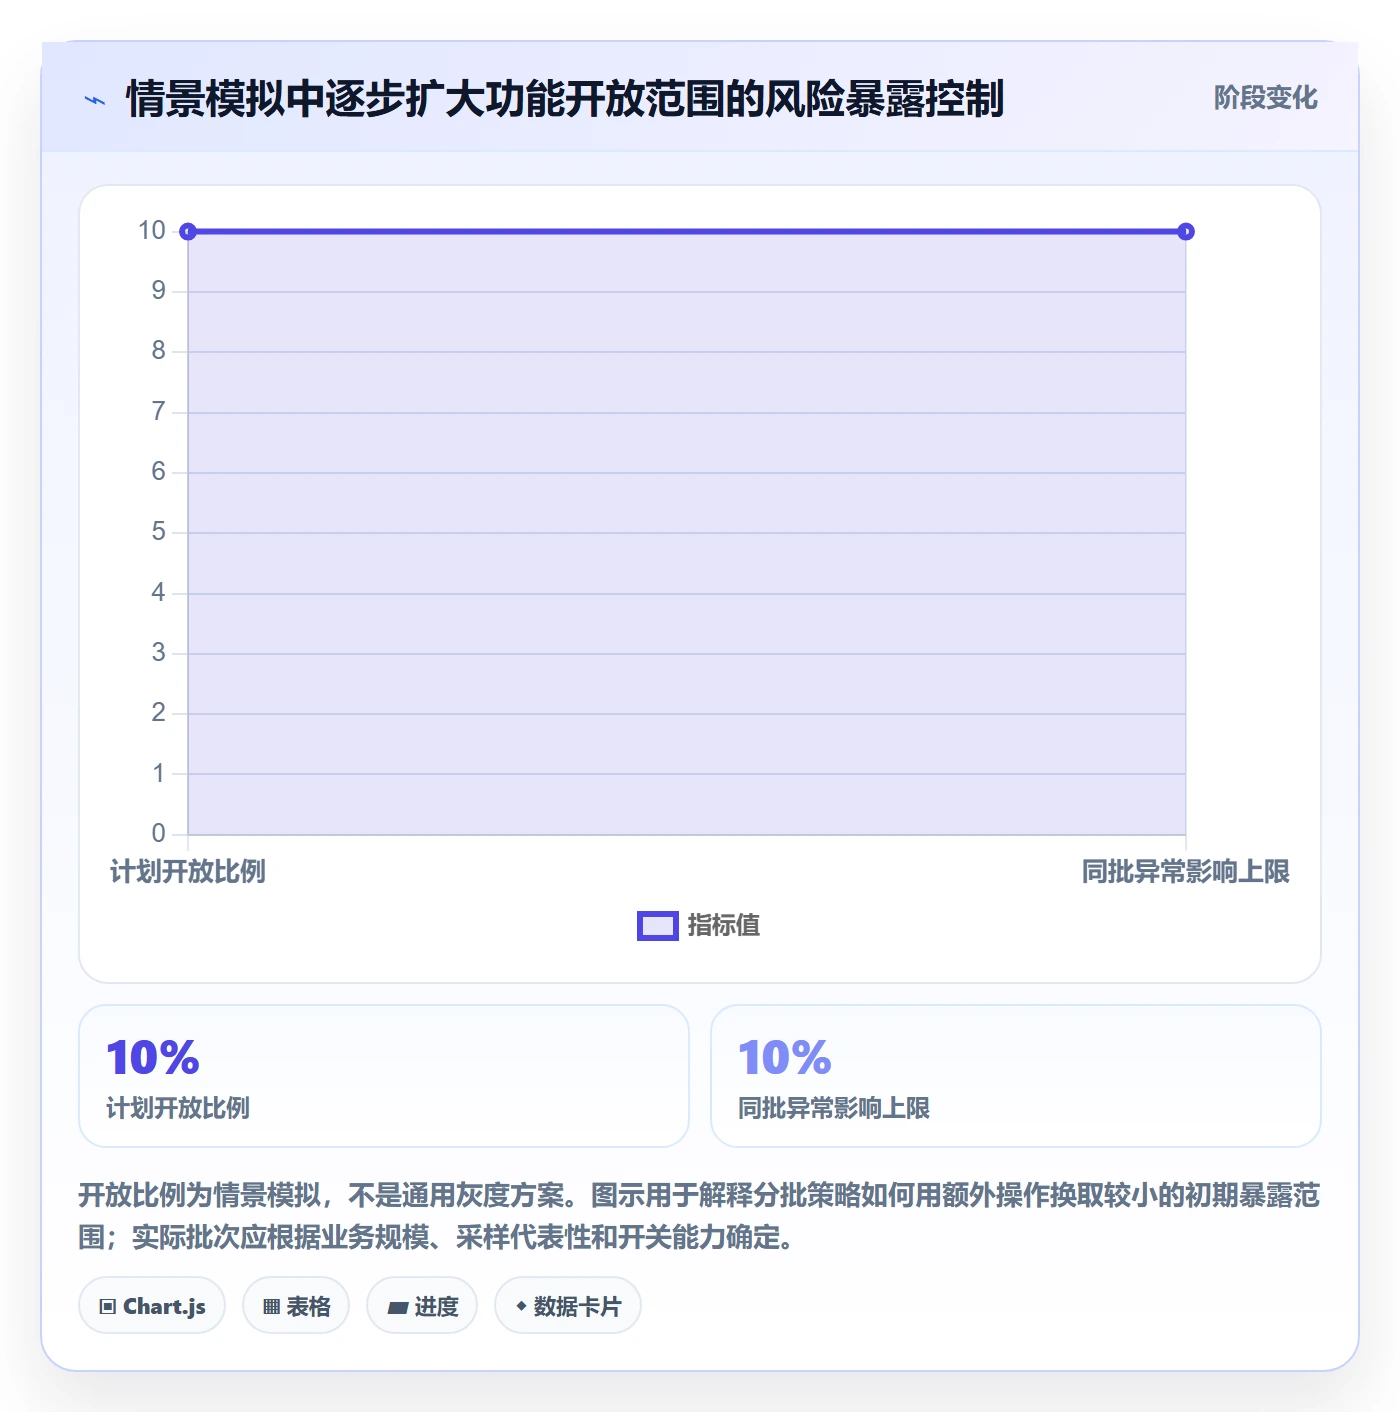The image size is (1400, 1412).
Task: Click the description paragraph starting 开放比例为情景模拟
Action: point(700,1216)
